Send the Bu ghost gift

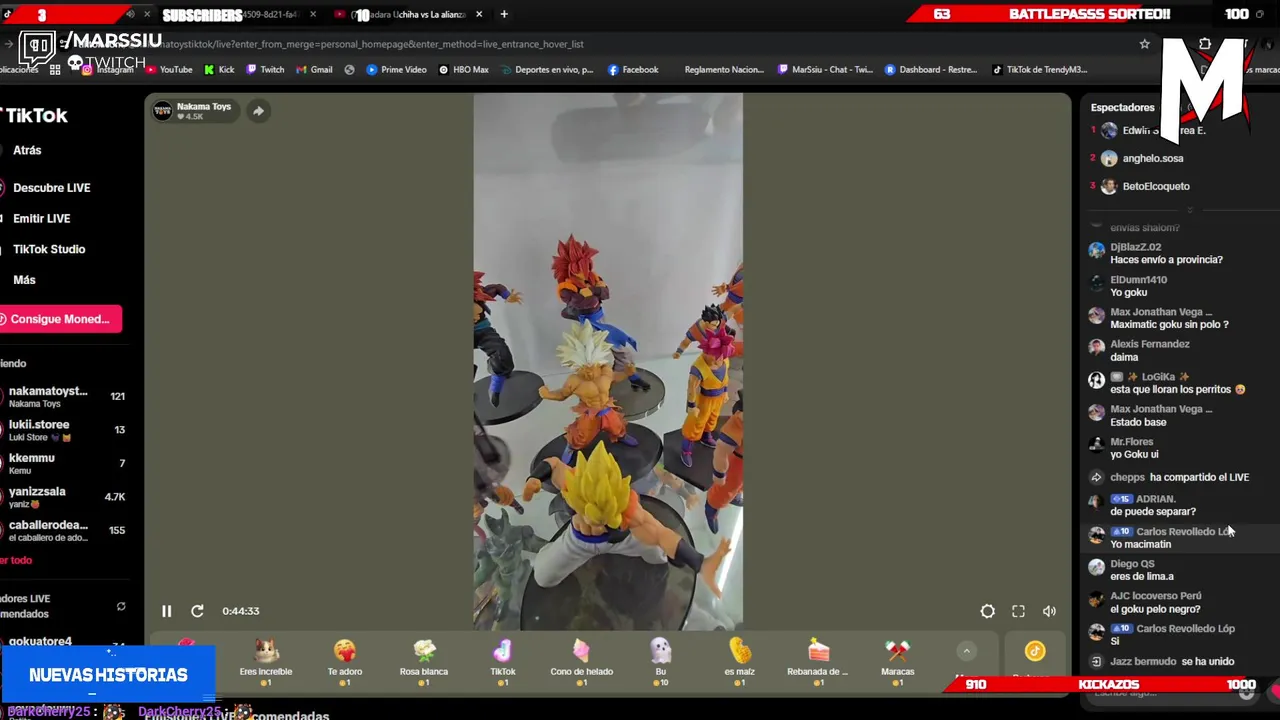pyautogui.click(x=660, y=662)
